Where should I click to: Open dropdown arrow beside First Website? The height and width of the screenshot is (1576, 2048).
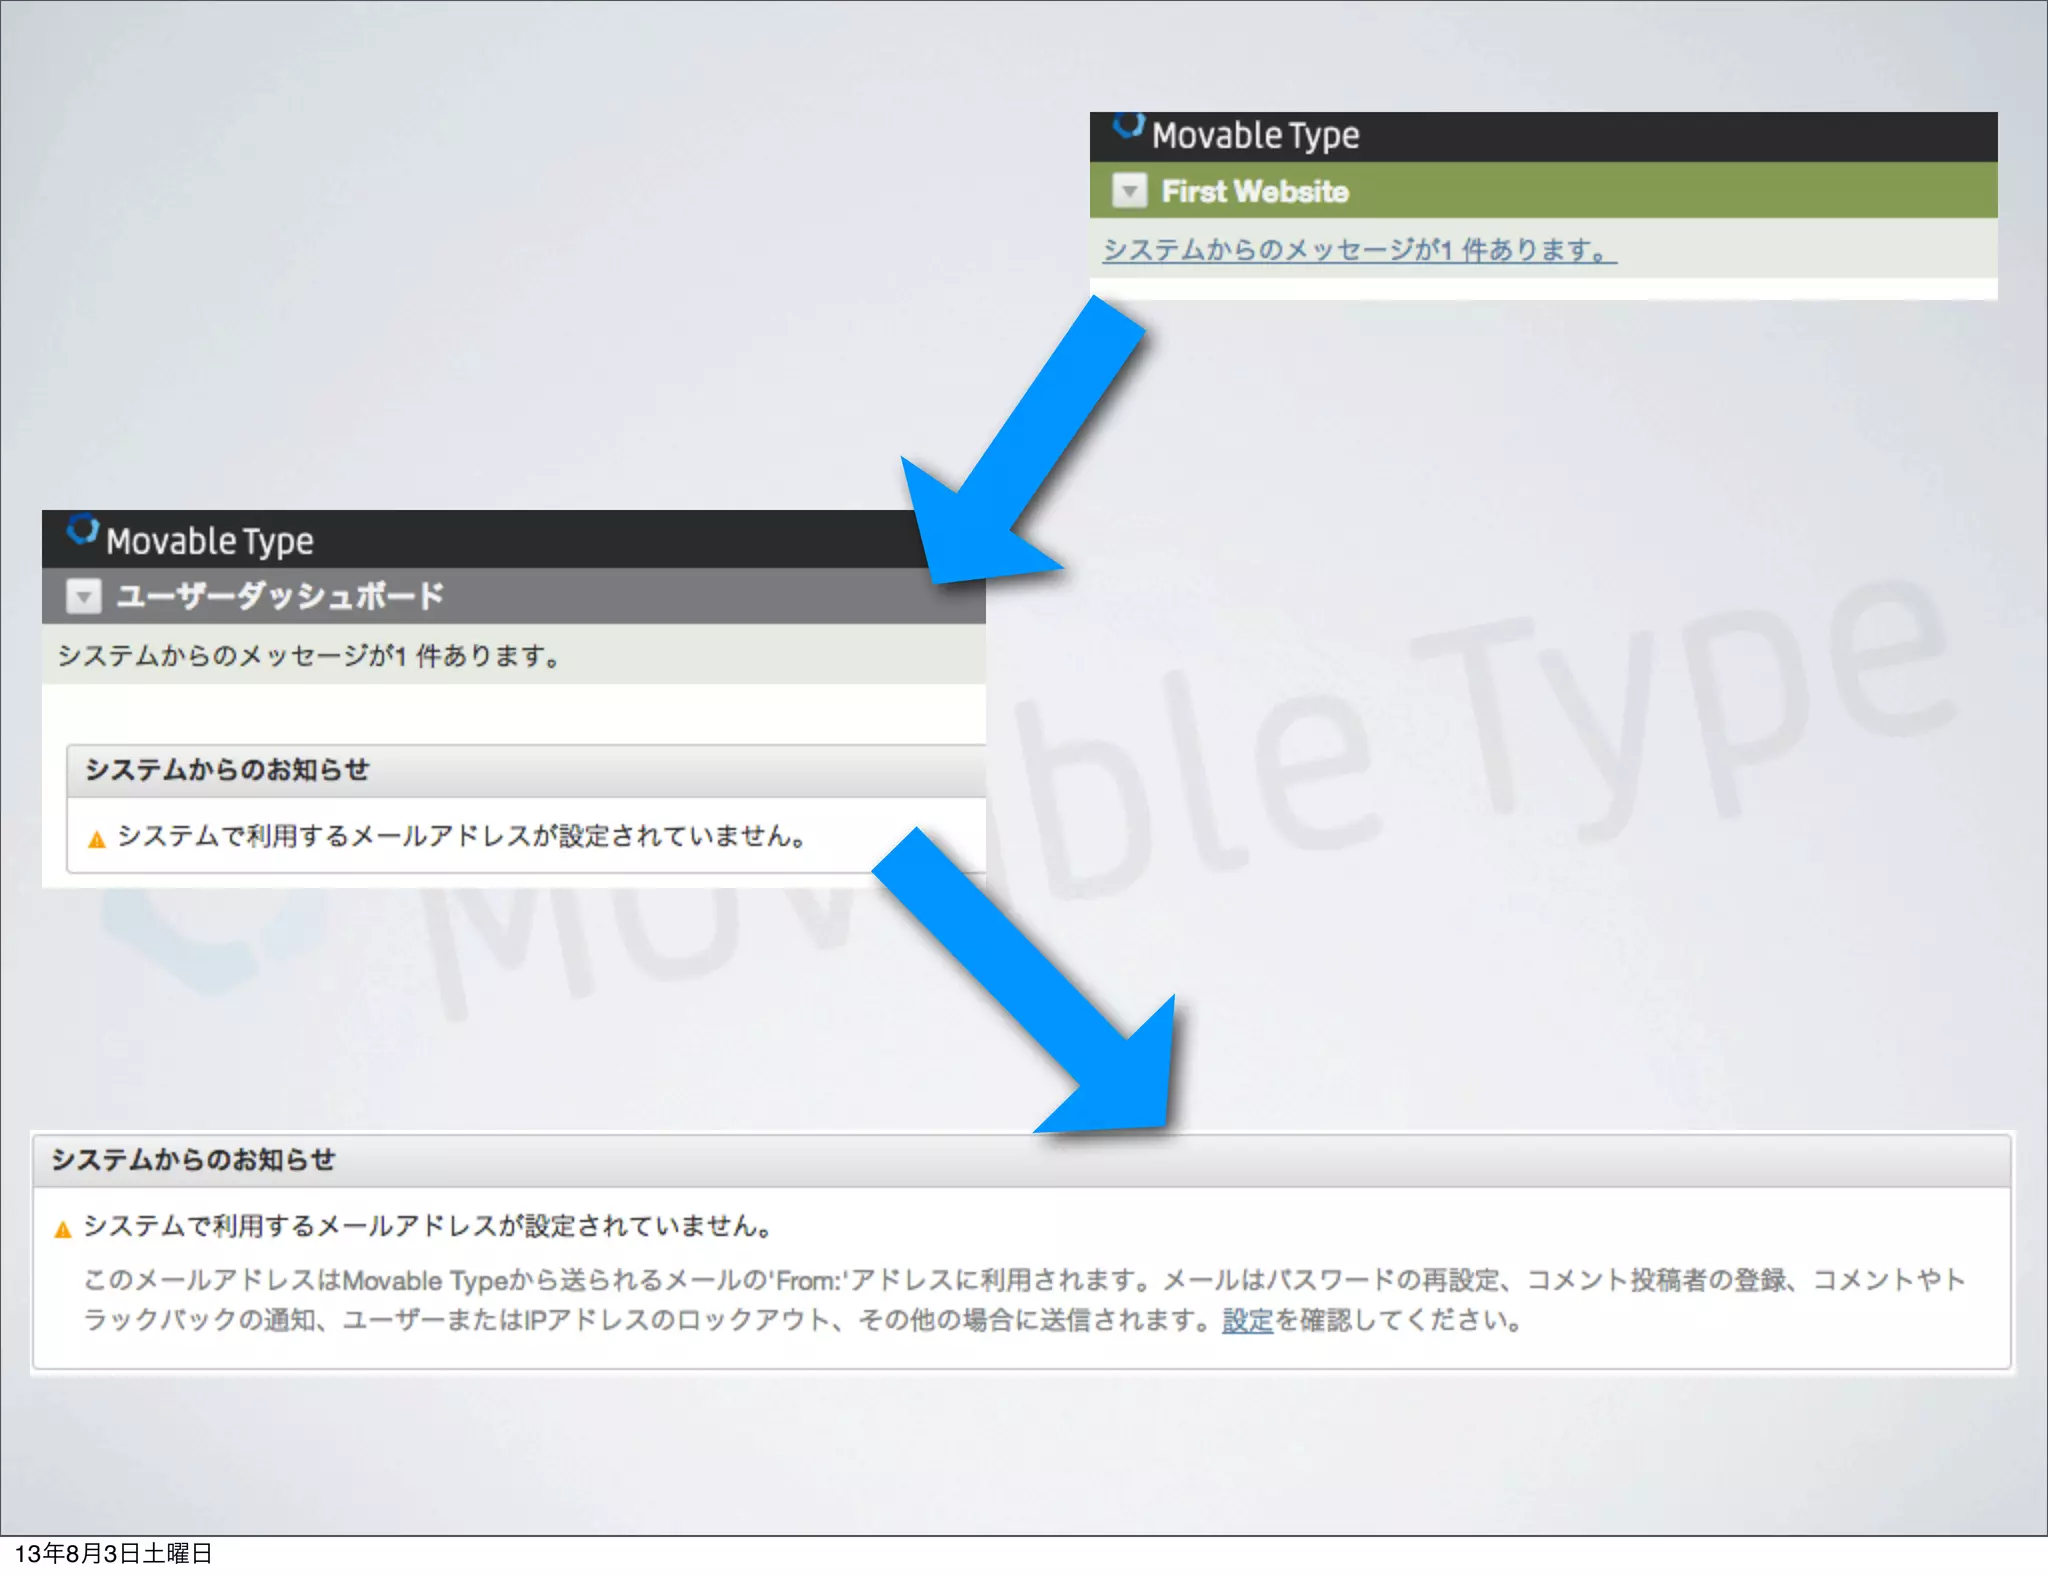(x=1129, y=190)
